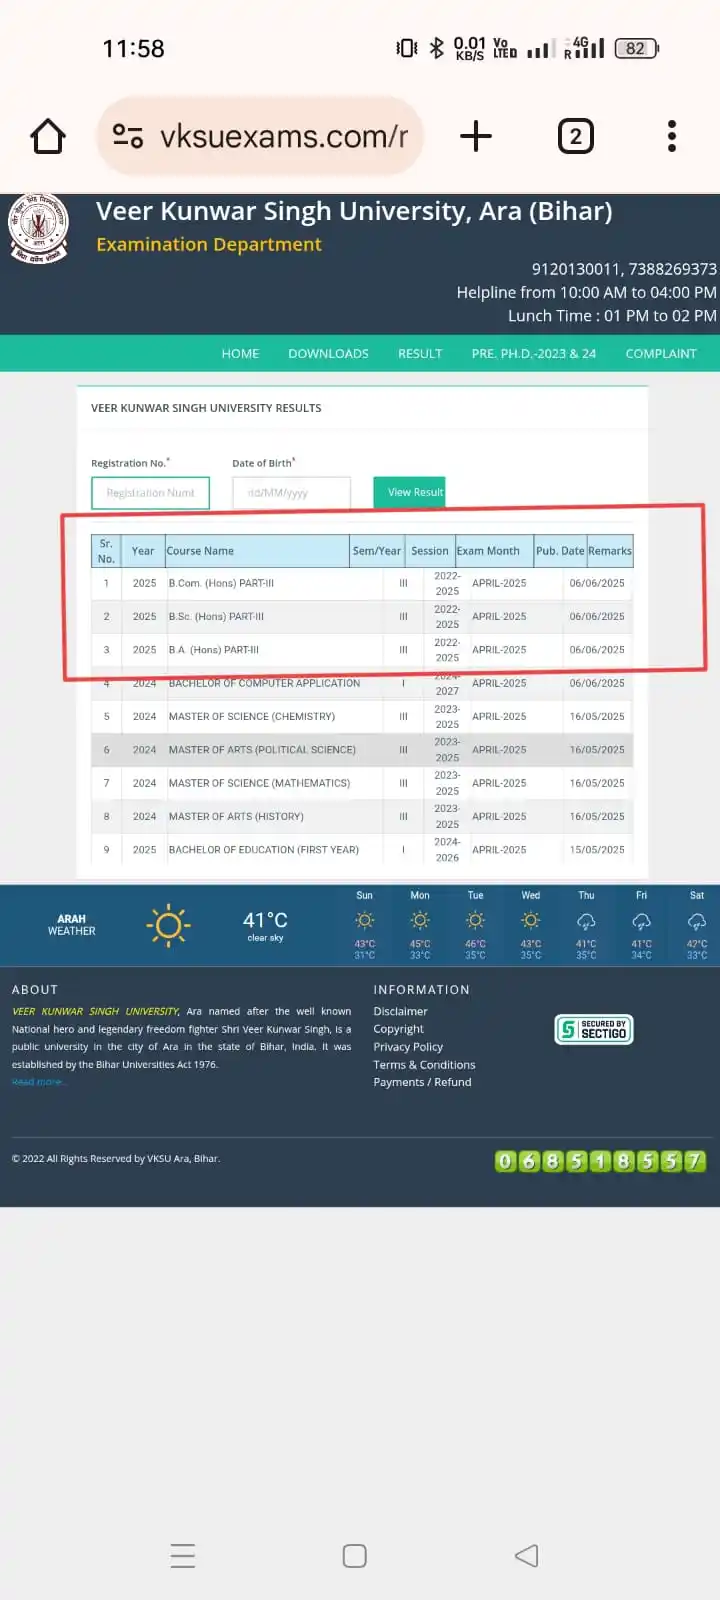Tap Android back triangle button
The image size is (720, 1600).
[x=527, y=1556]
